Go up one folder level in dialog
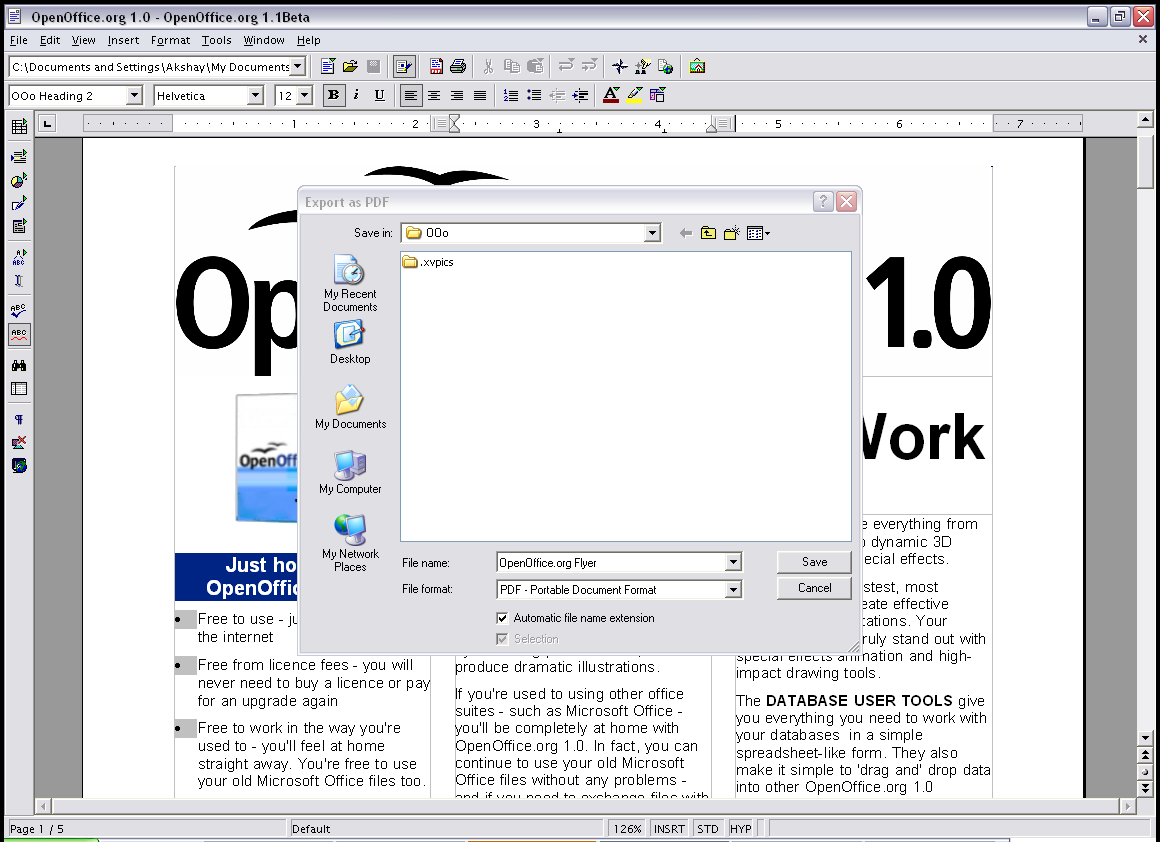 click(709, 233)
